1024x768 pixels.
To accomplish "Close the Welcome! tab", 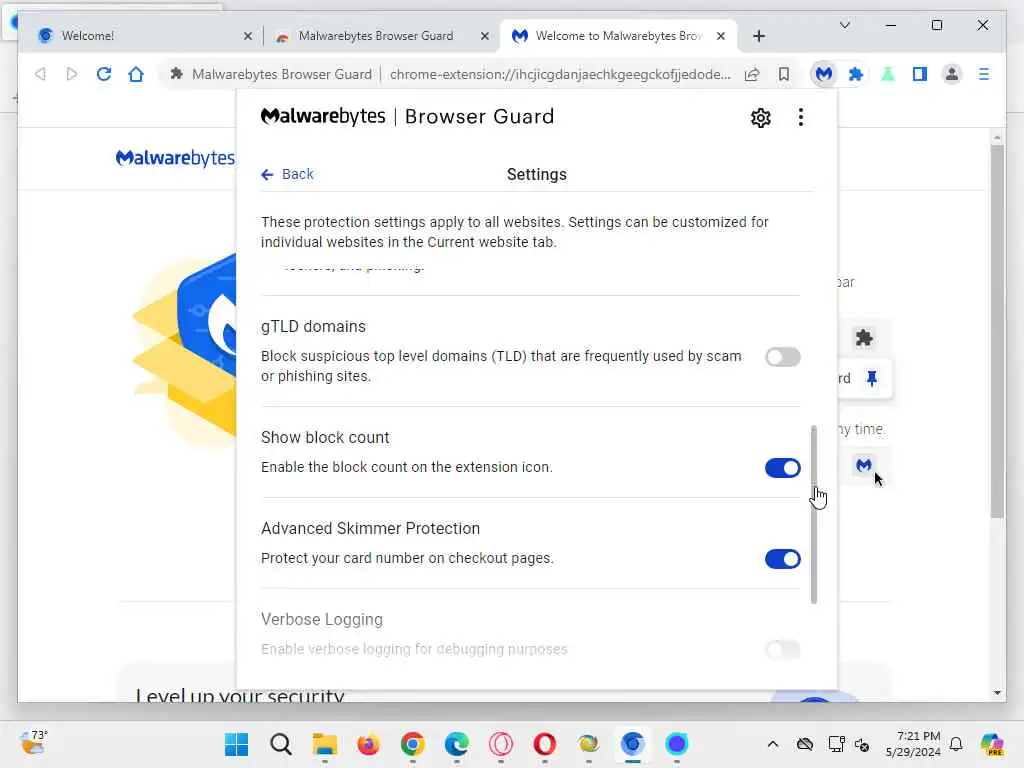I will point(248,36).
